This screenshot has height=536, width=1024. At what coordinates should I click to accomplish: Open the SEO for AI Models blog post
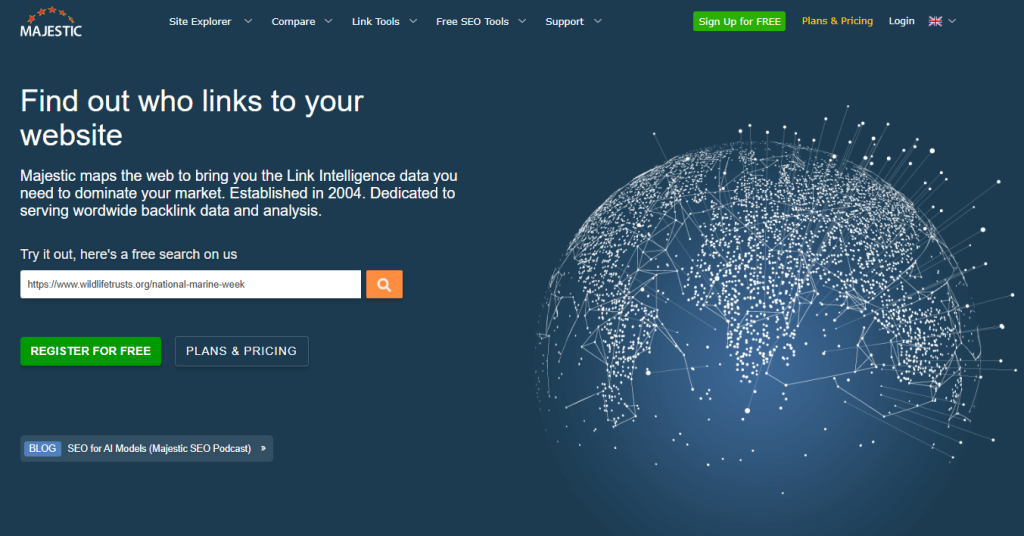click(159, 449)
